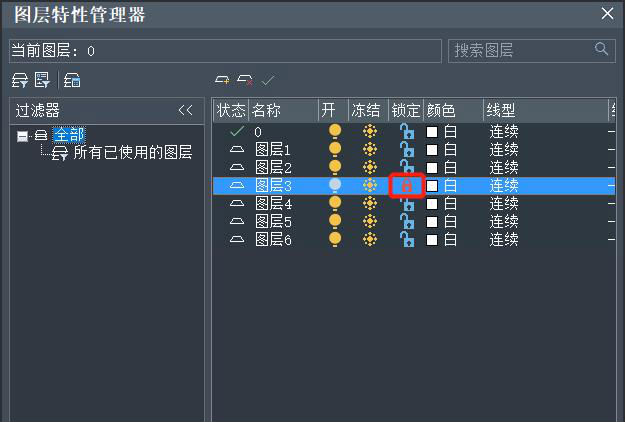Click into the 搜索图层 search field

(520, 50)
